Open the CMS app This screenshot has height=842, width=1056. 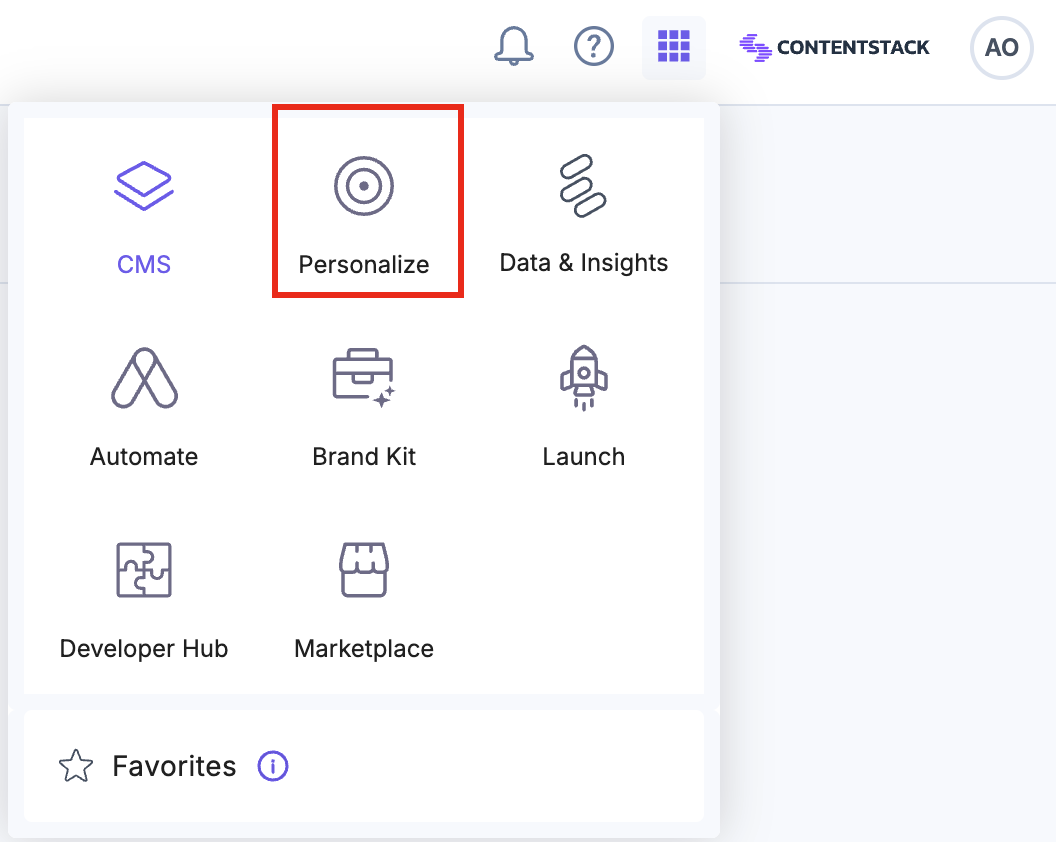[144, 218]
